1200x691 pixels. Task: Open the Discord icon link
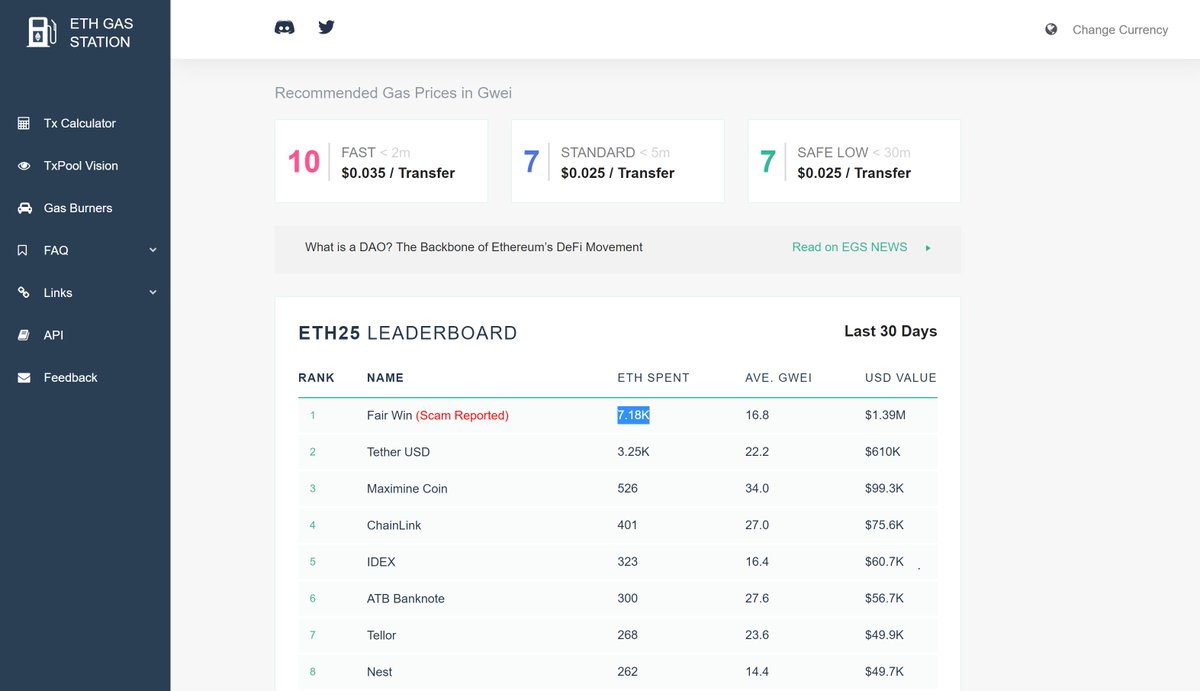(x=284, y=28)
